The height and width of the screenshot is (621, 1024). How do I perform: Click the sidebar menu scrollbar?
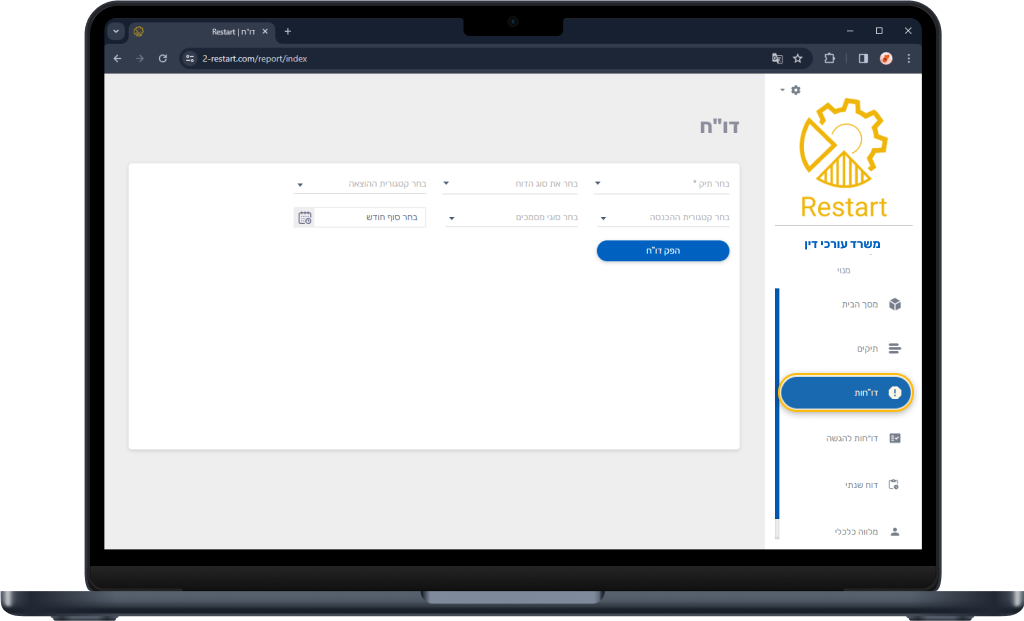pos(777,404)
